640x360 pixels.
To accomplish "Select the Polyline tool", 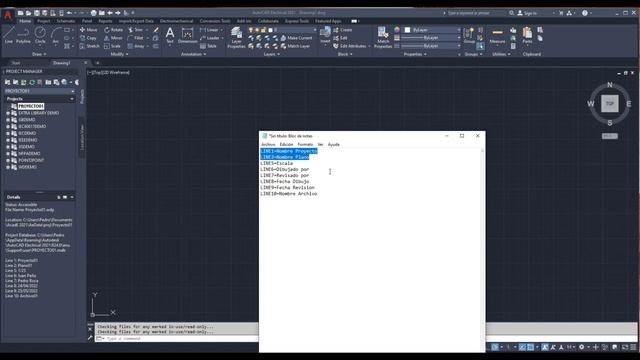I will point(23,35).
